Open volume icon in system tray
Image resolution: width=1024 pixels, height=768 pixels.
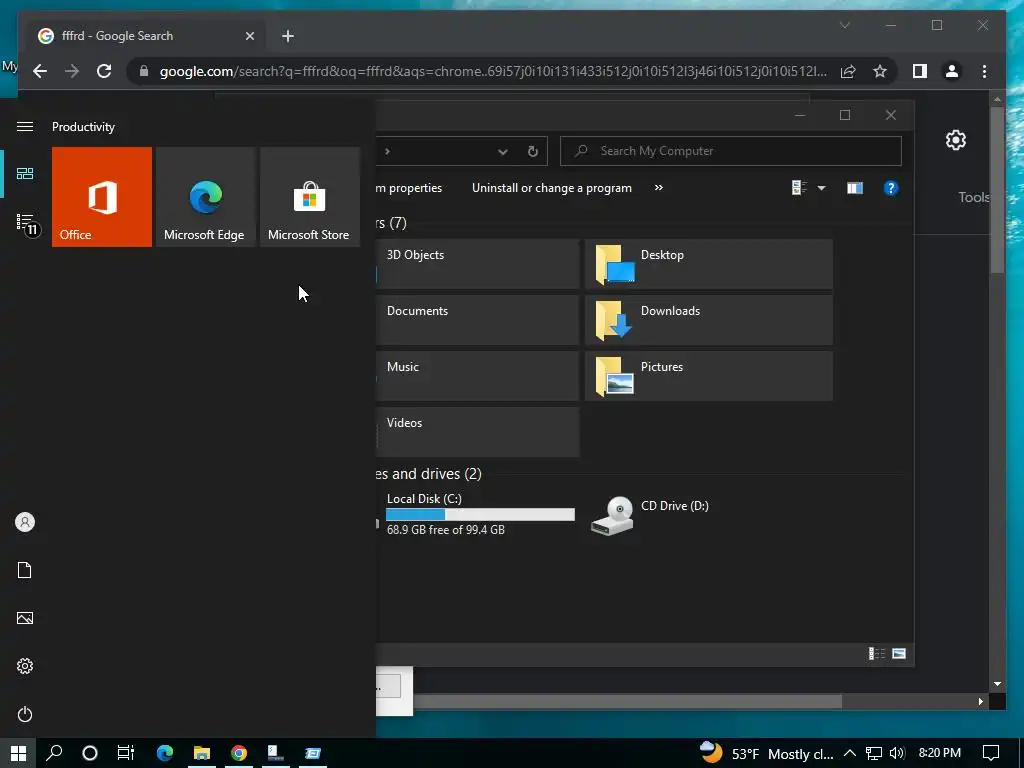(897, 753)
